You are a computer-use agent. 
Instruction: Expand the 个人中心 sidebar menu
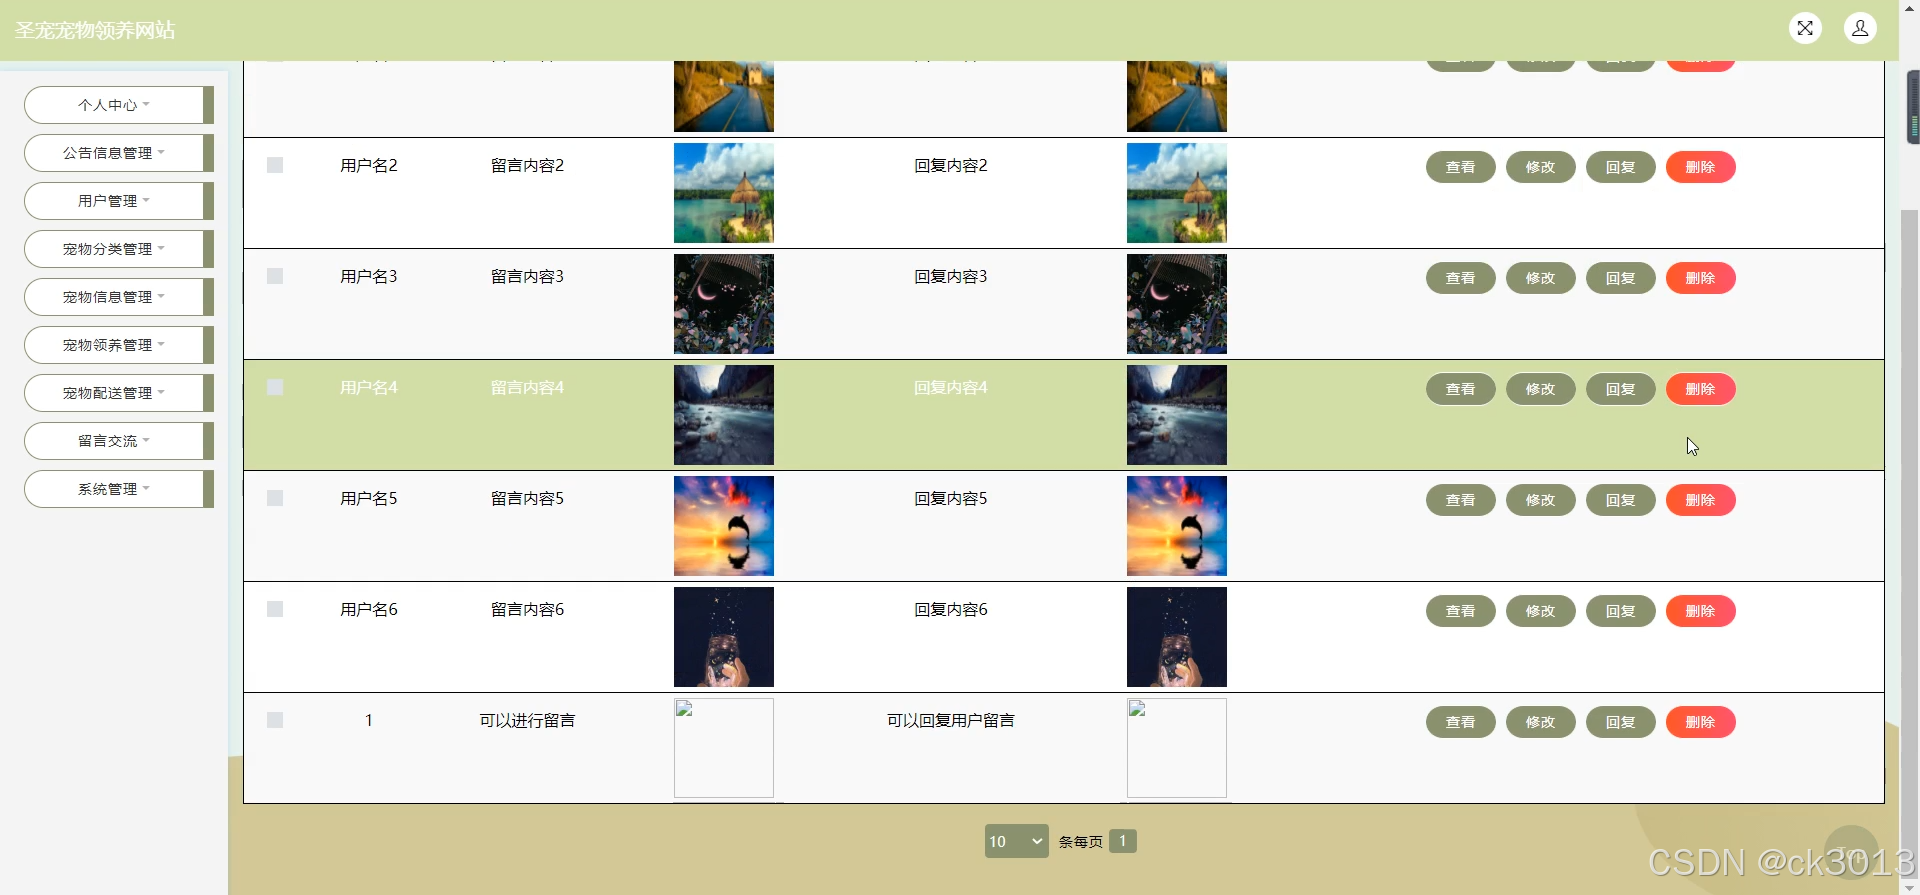pyautogui.click(x=118, y=105)
